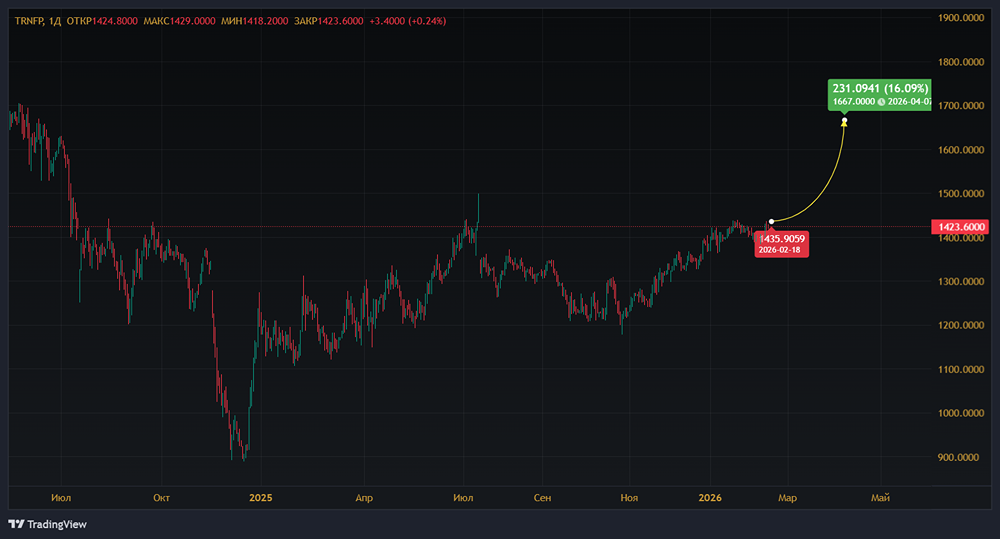Click the 1600.0000 price axis label
The width and height of the screenshot is (1000, 539).
click(x=961, y=150)
